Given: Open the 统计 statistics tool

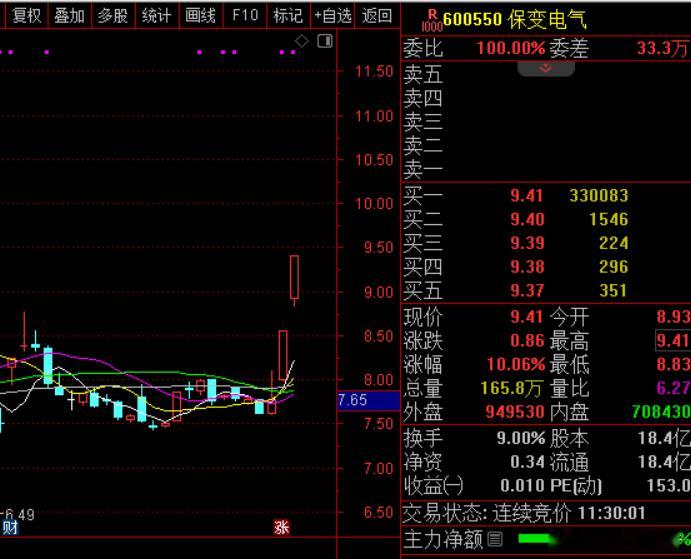Looking at the screenshot, I should click(156, 16).
